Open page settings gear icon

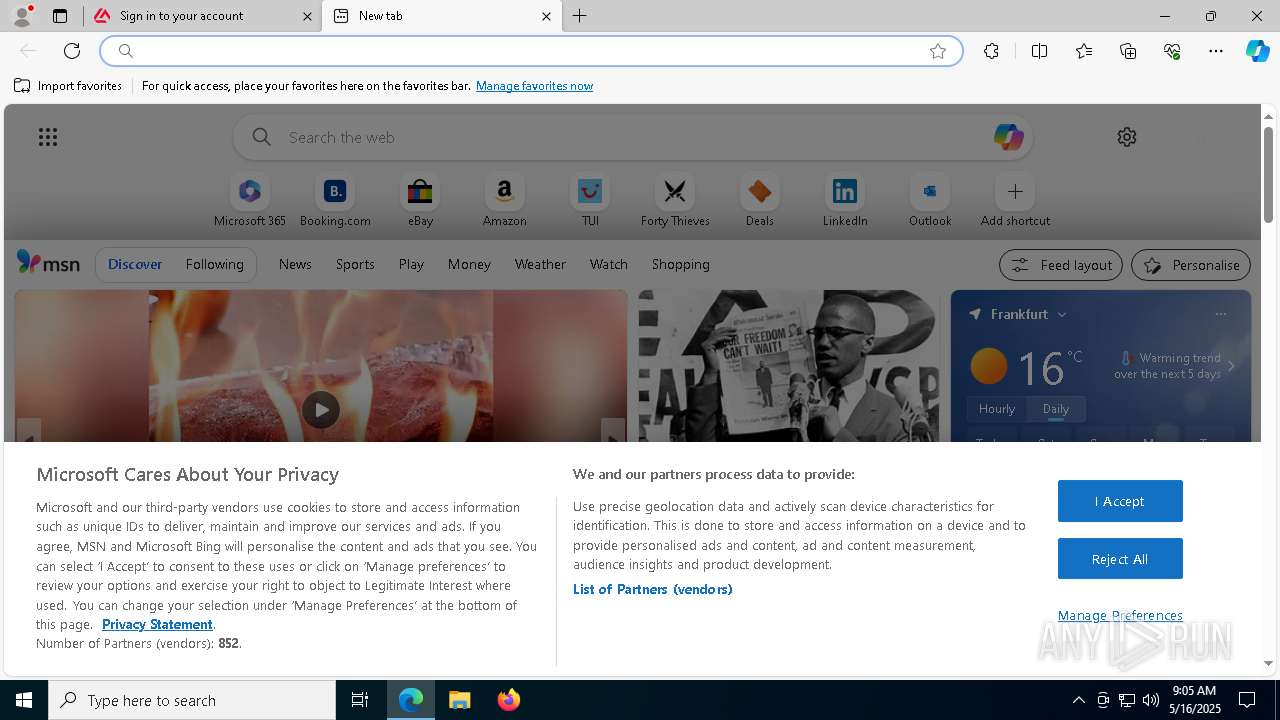[x=1127, y=137]
